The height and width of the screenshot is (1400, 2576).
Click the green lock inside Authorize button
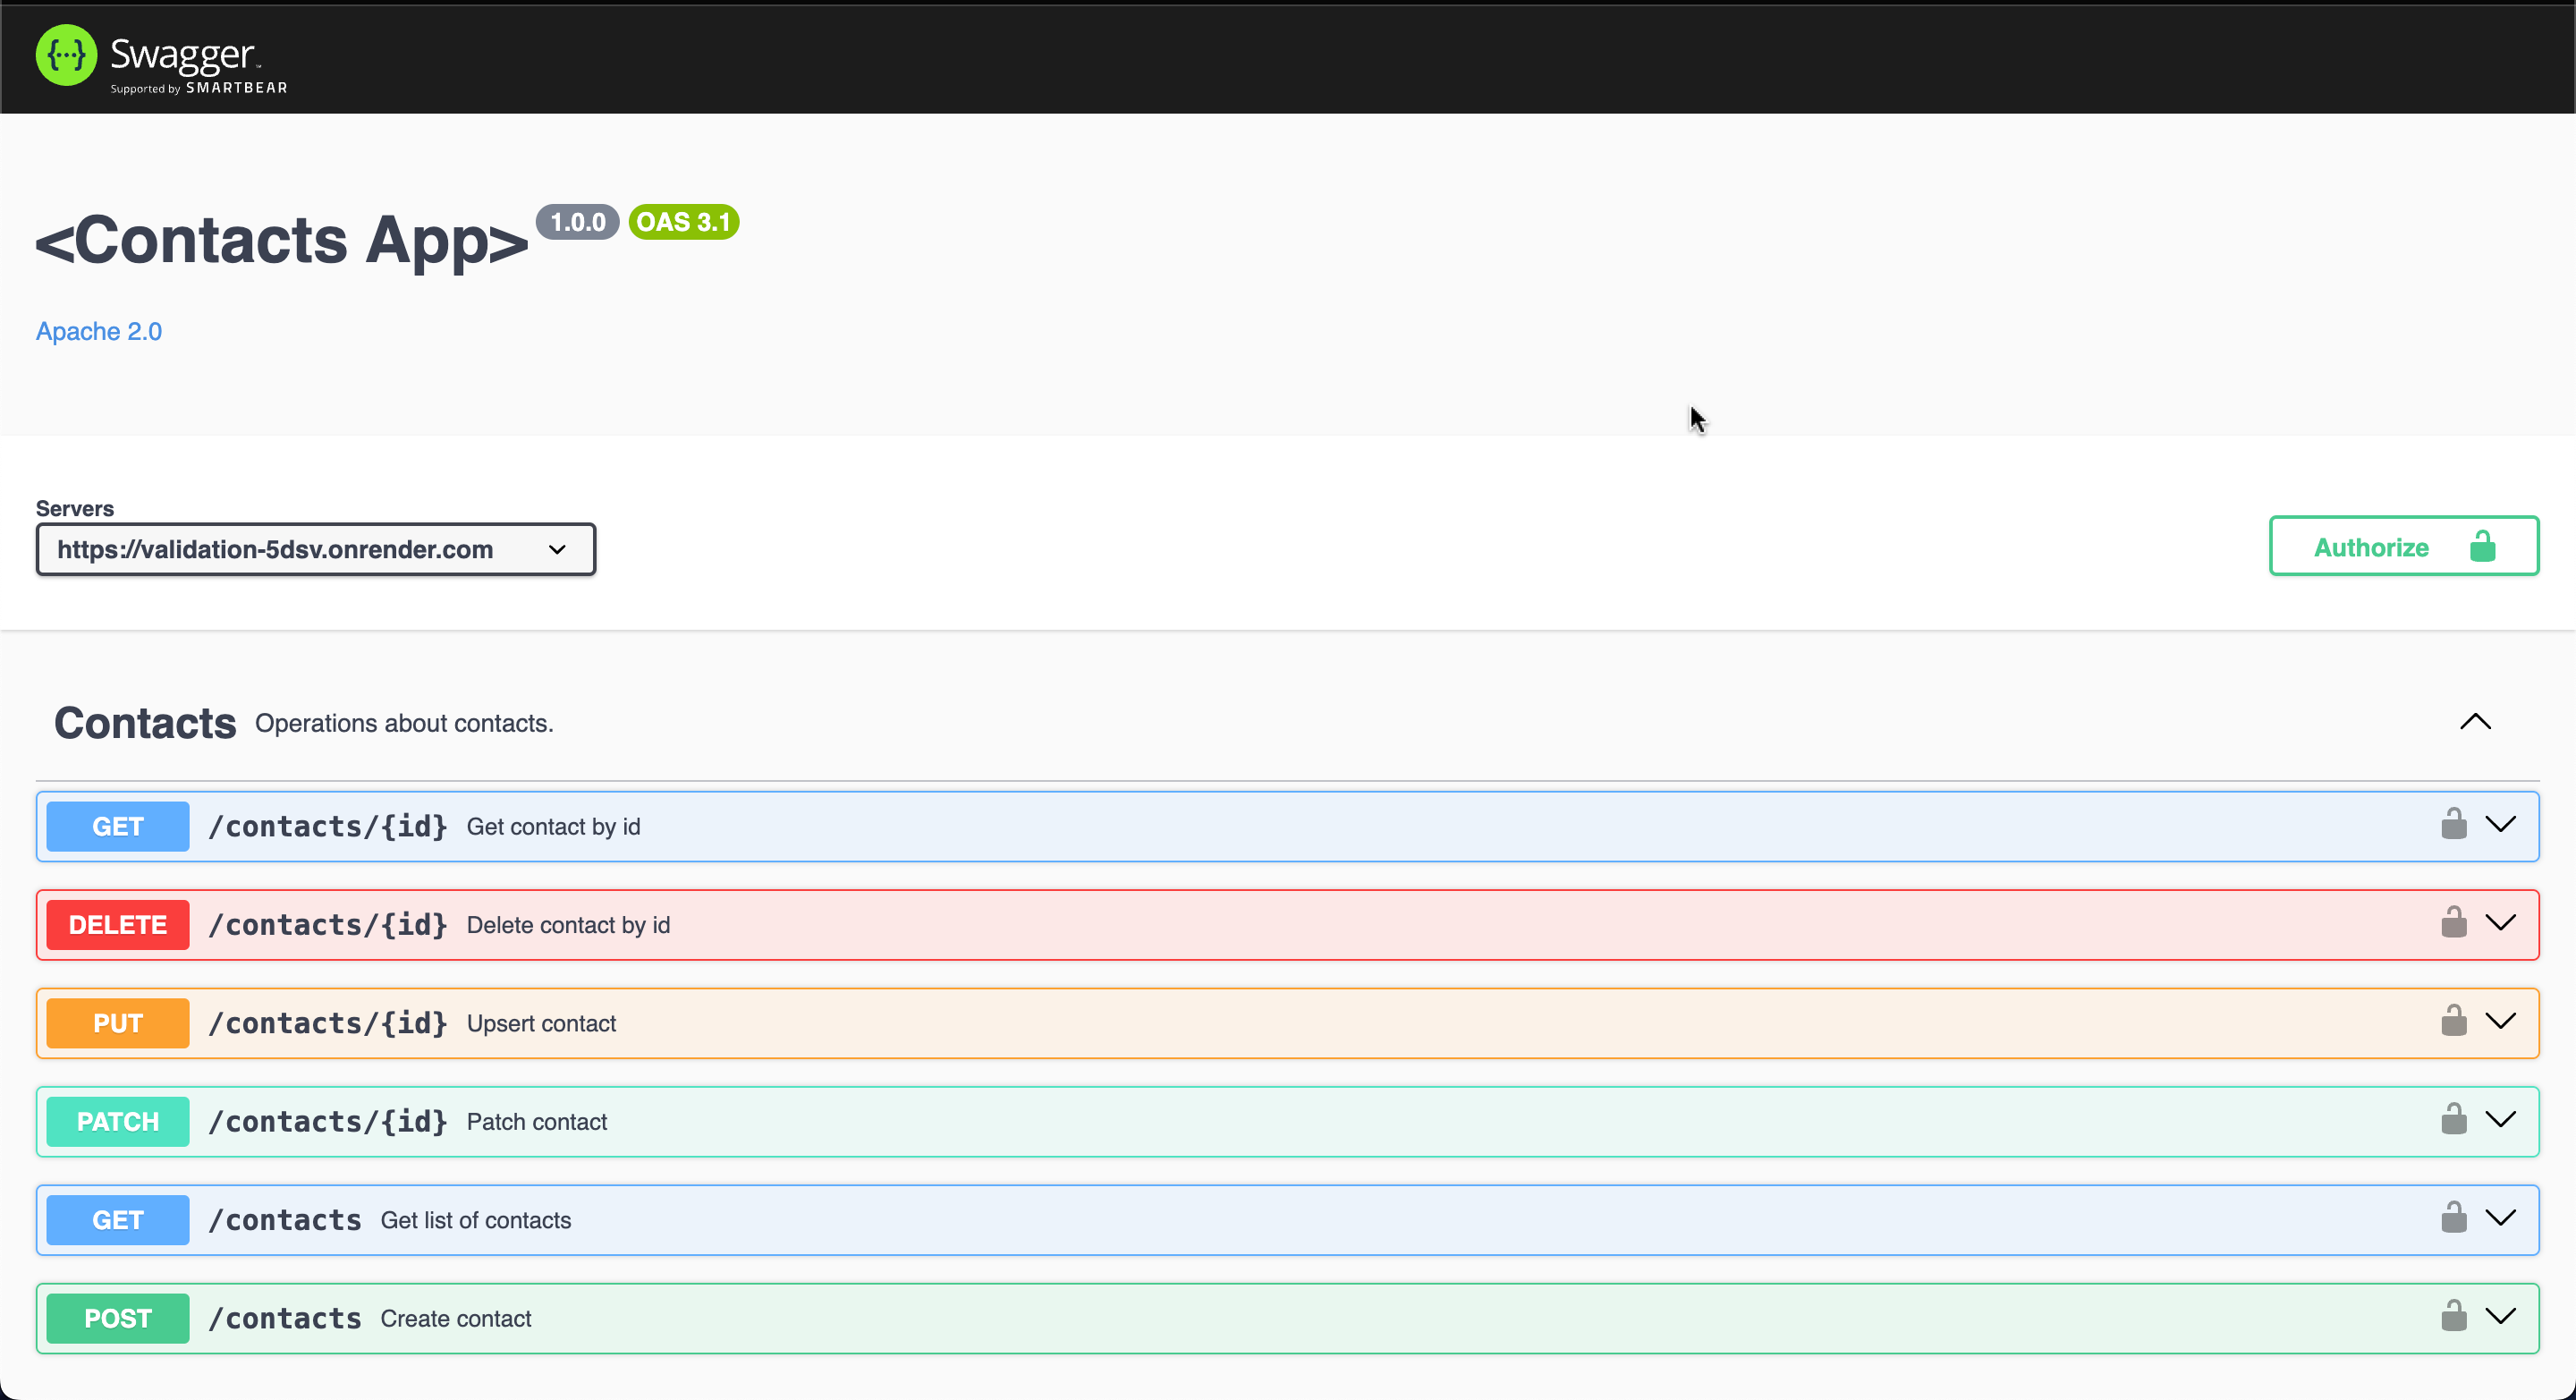tap(2482, 547)
